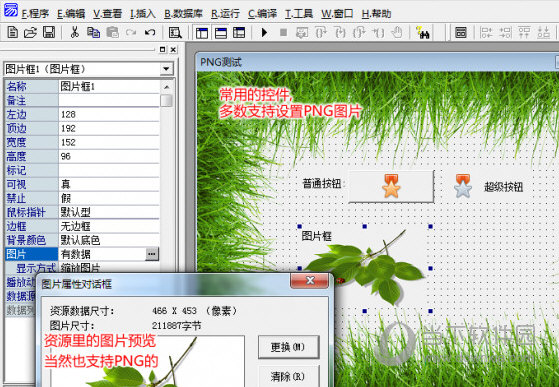This screenshot has width=559, height=387.
Task: Cut selection with the scissors icon
Action: 75,32
